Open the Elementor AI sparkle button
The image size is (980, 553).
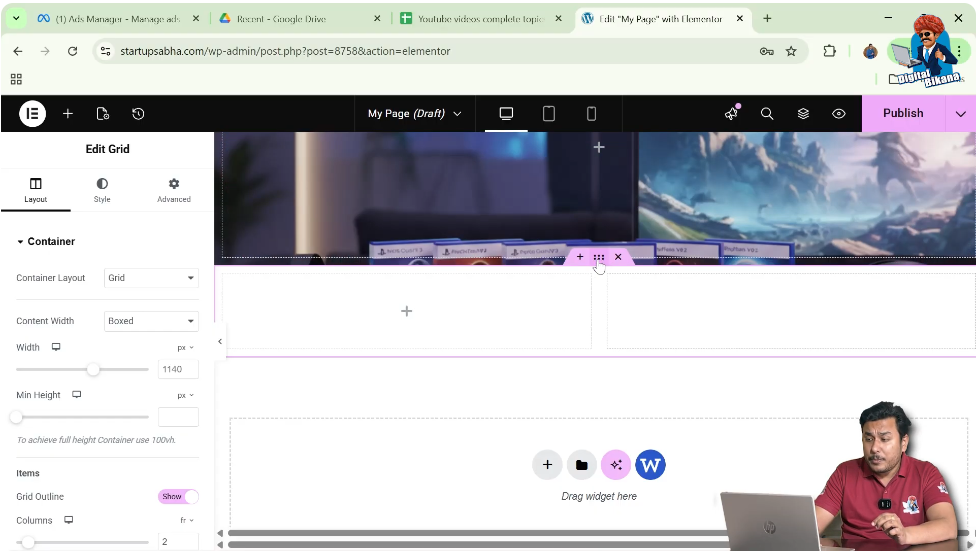616,465
